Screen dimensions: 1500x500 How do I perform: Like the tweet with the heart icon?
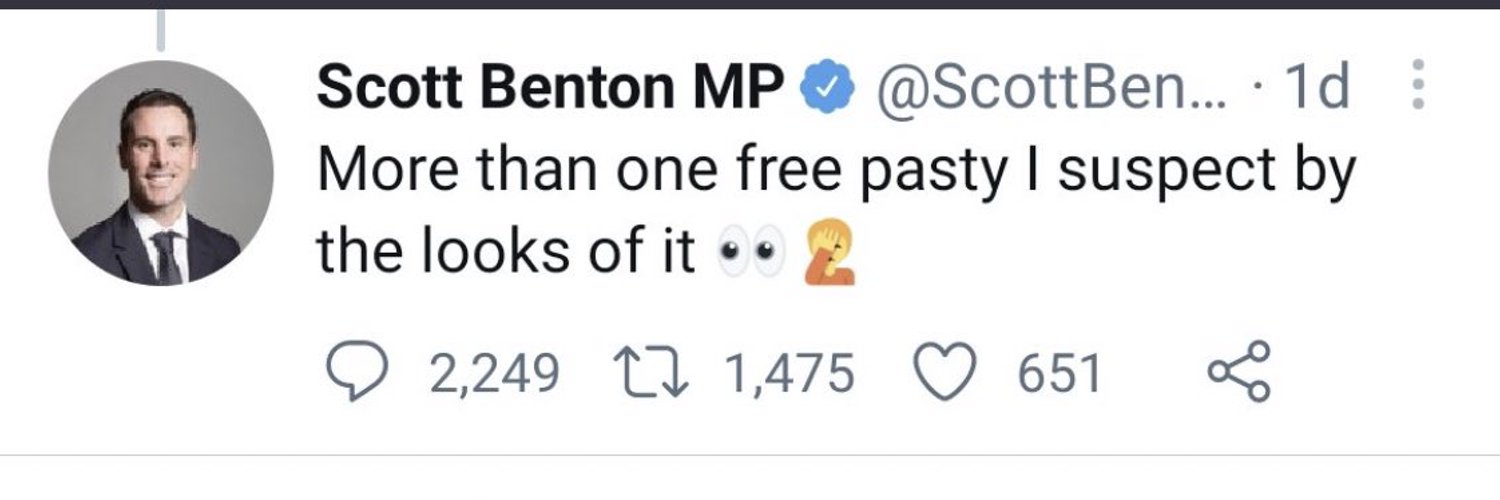[946, 373]
